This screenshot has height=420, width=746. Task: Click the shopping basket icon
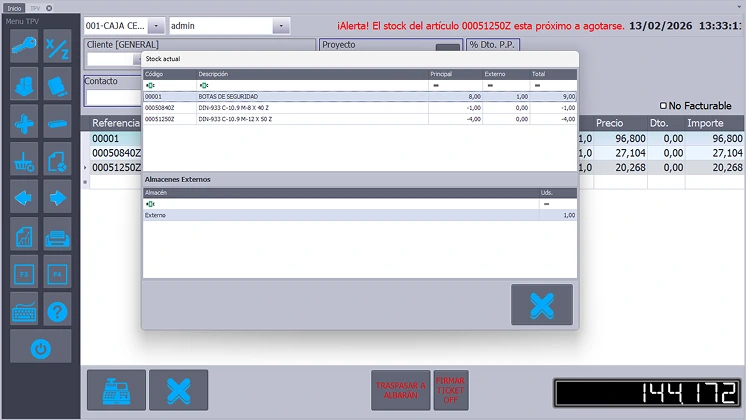(x=24, y=161)
